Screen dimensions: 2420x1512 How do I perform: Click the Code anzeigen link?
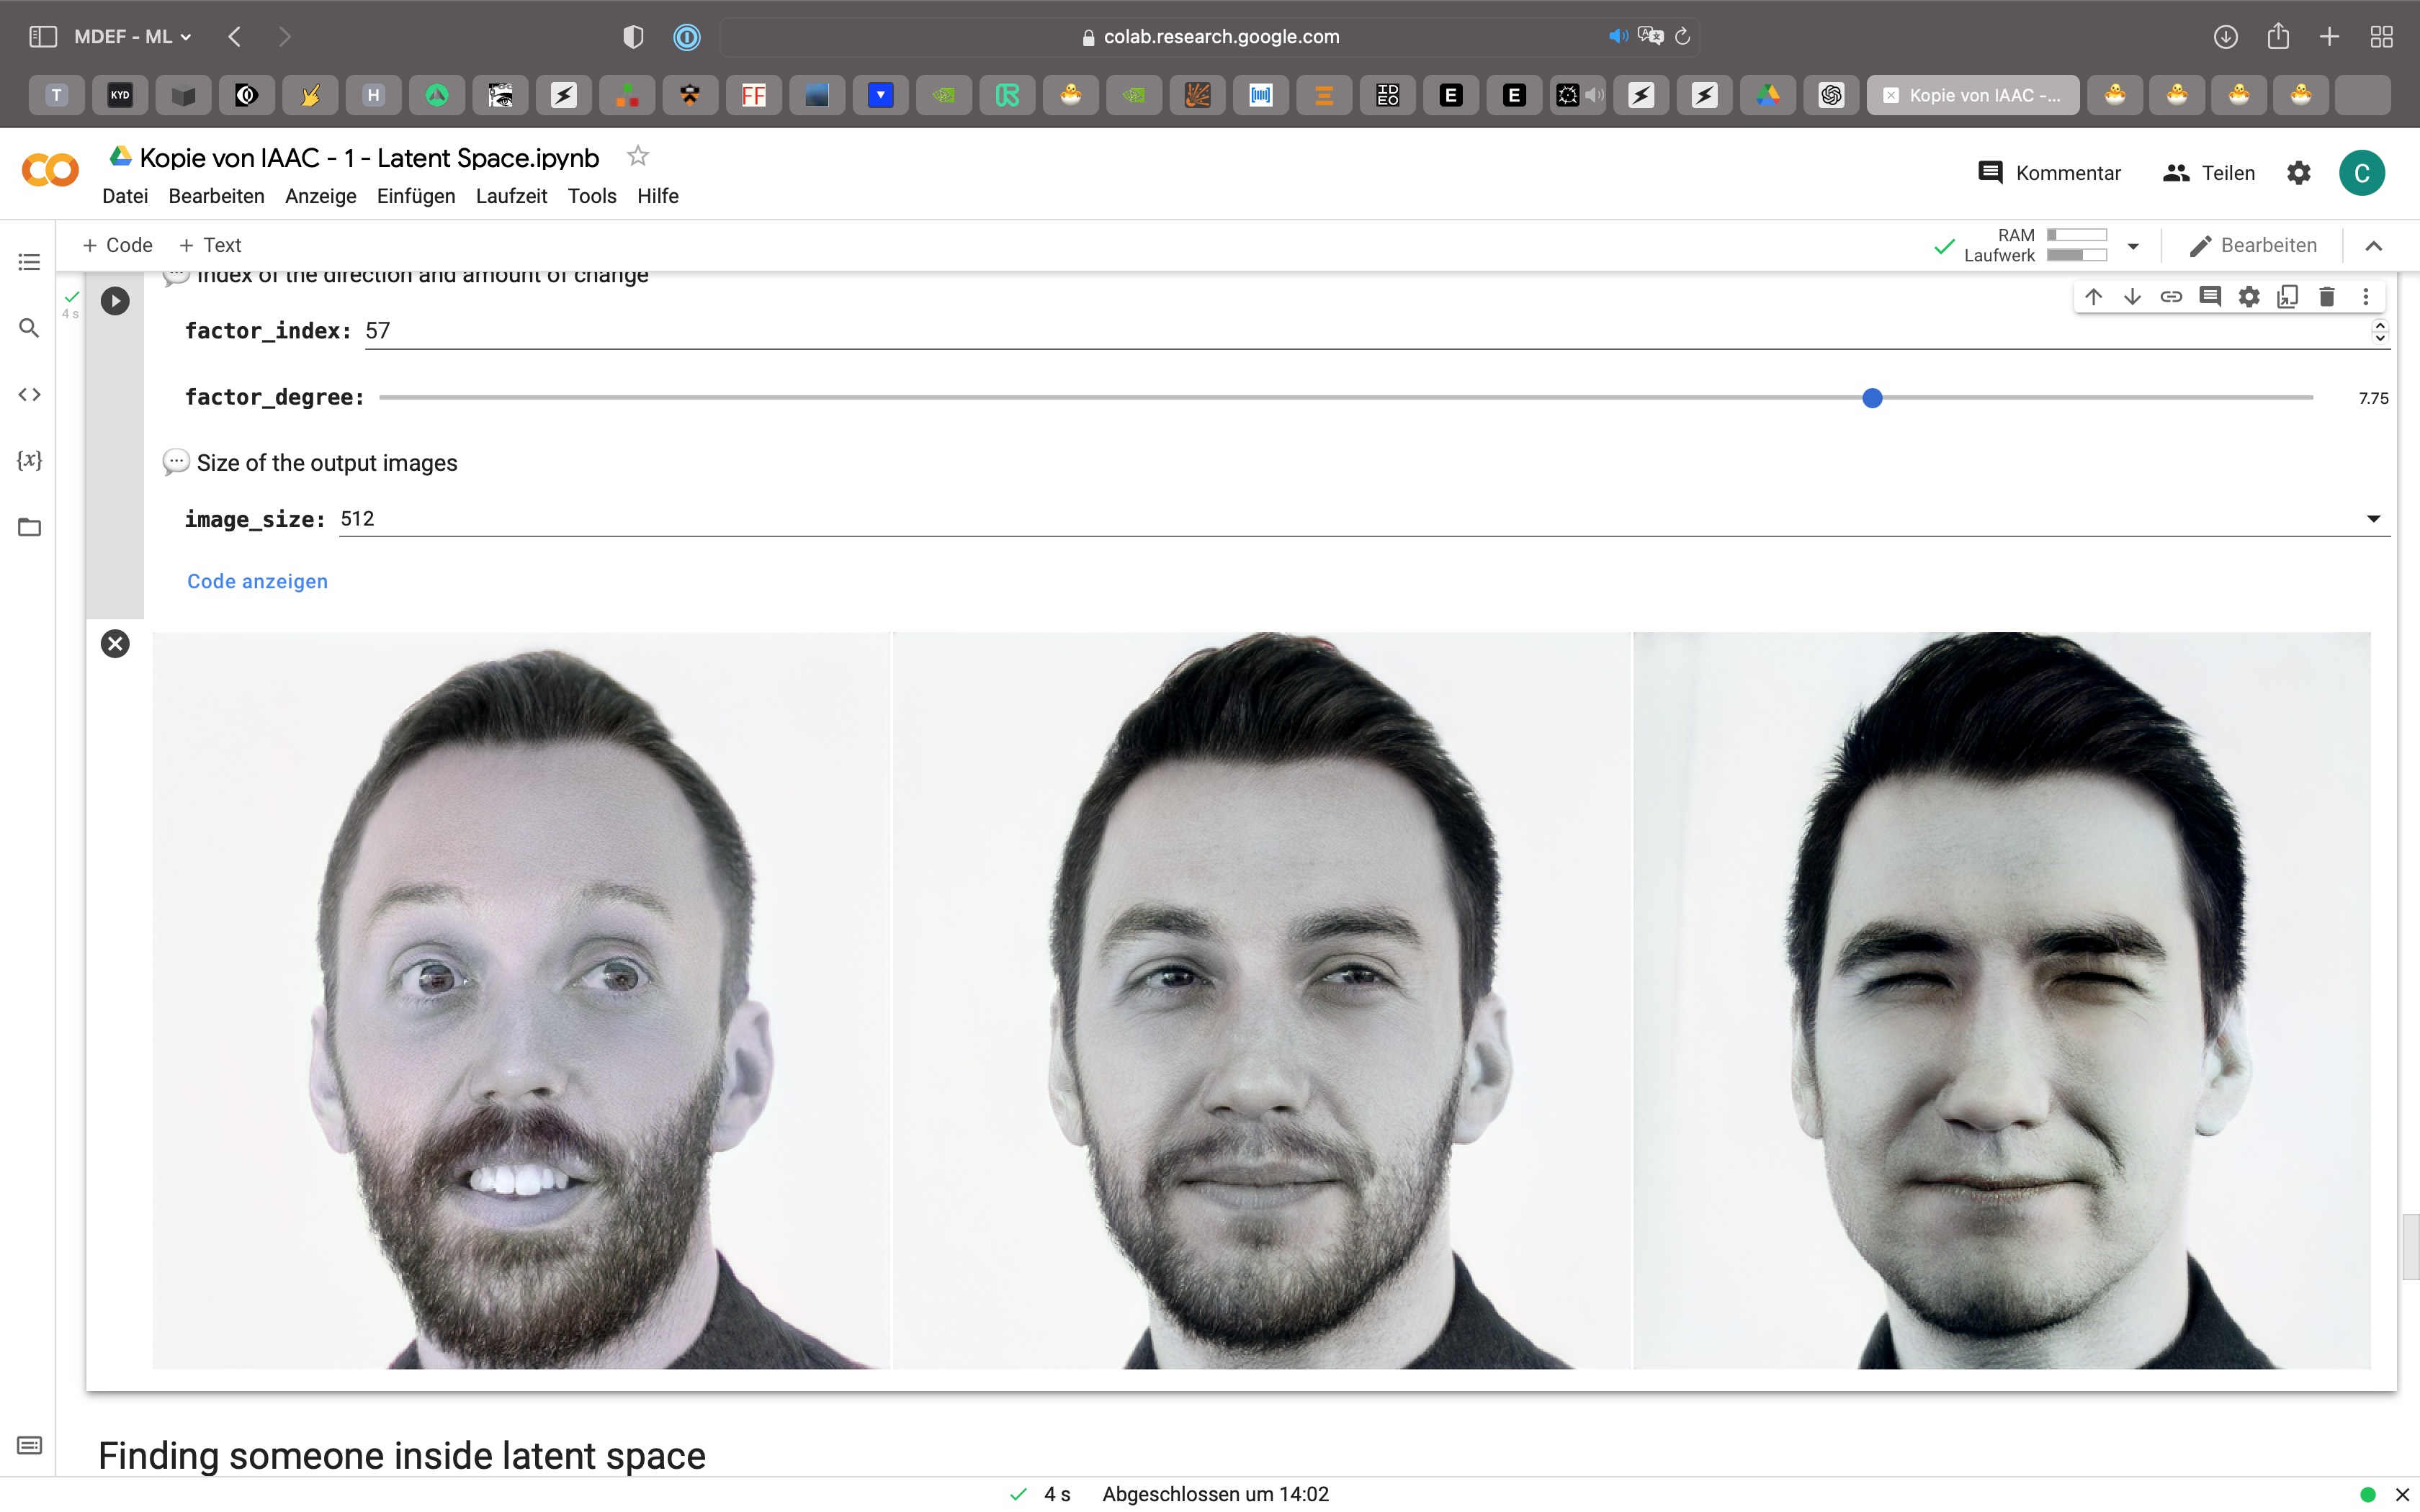point(257,581)
